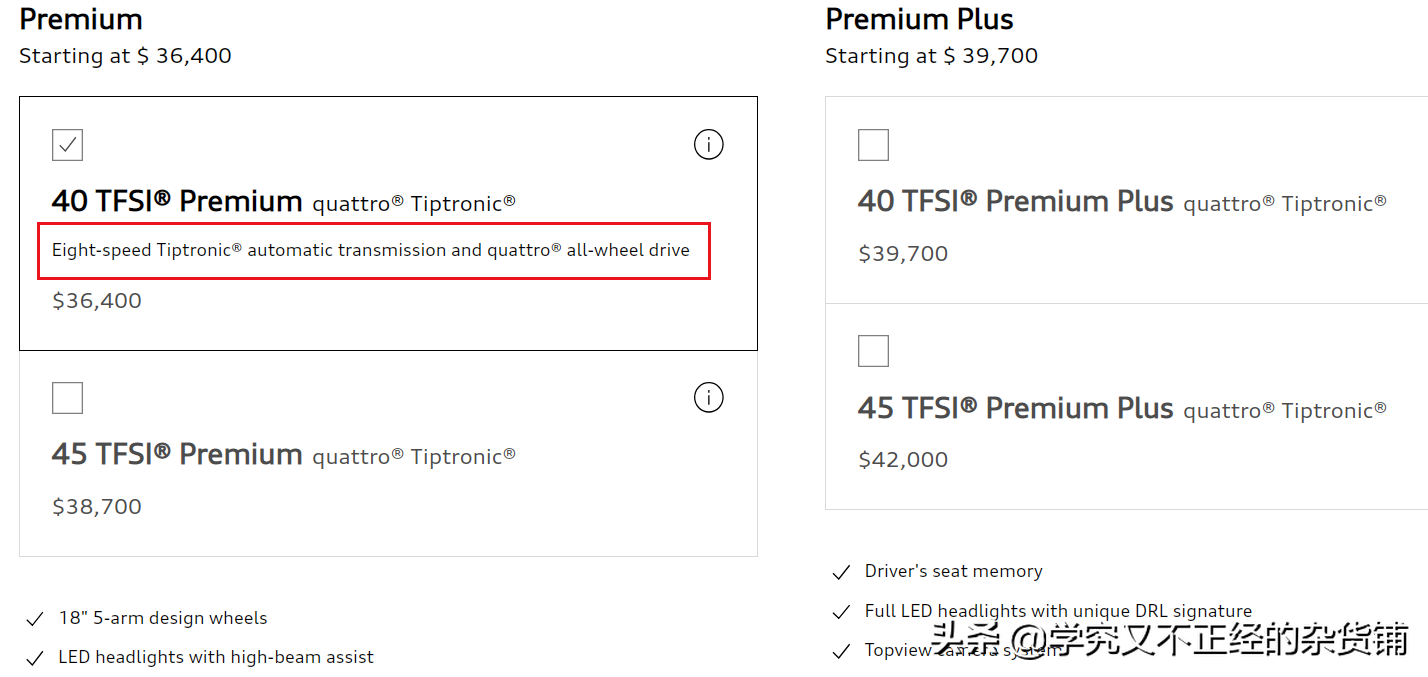
Task: Click the $39,700 price under 40 TFSI Premium Plus
Action: point(903,254)
